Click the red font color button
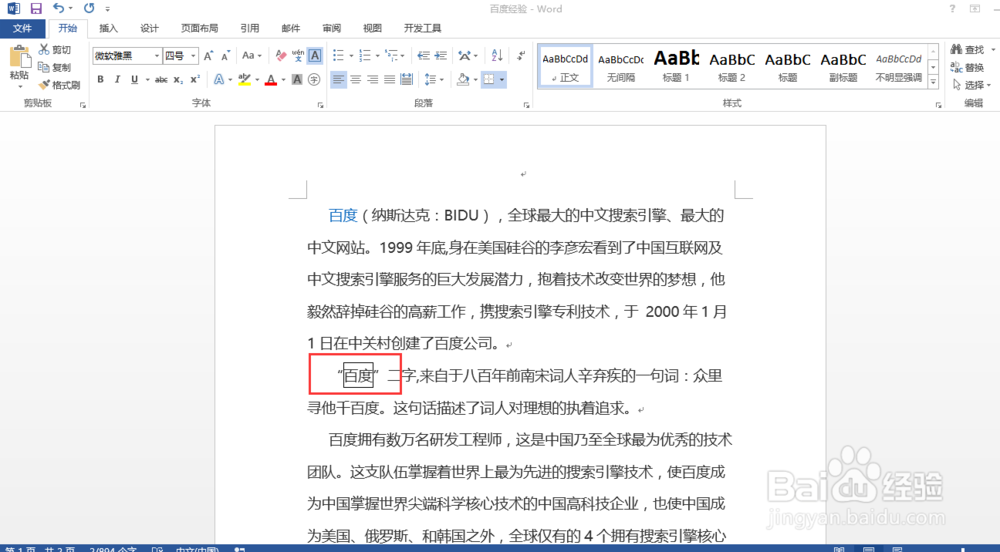The width and height of the screenshot is (1000, 552). (271, 80)
